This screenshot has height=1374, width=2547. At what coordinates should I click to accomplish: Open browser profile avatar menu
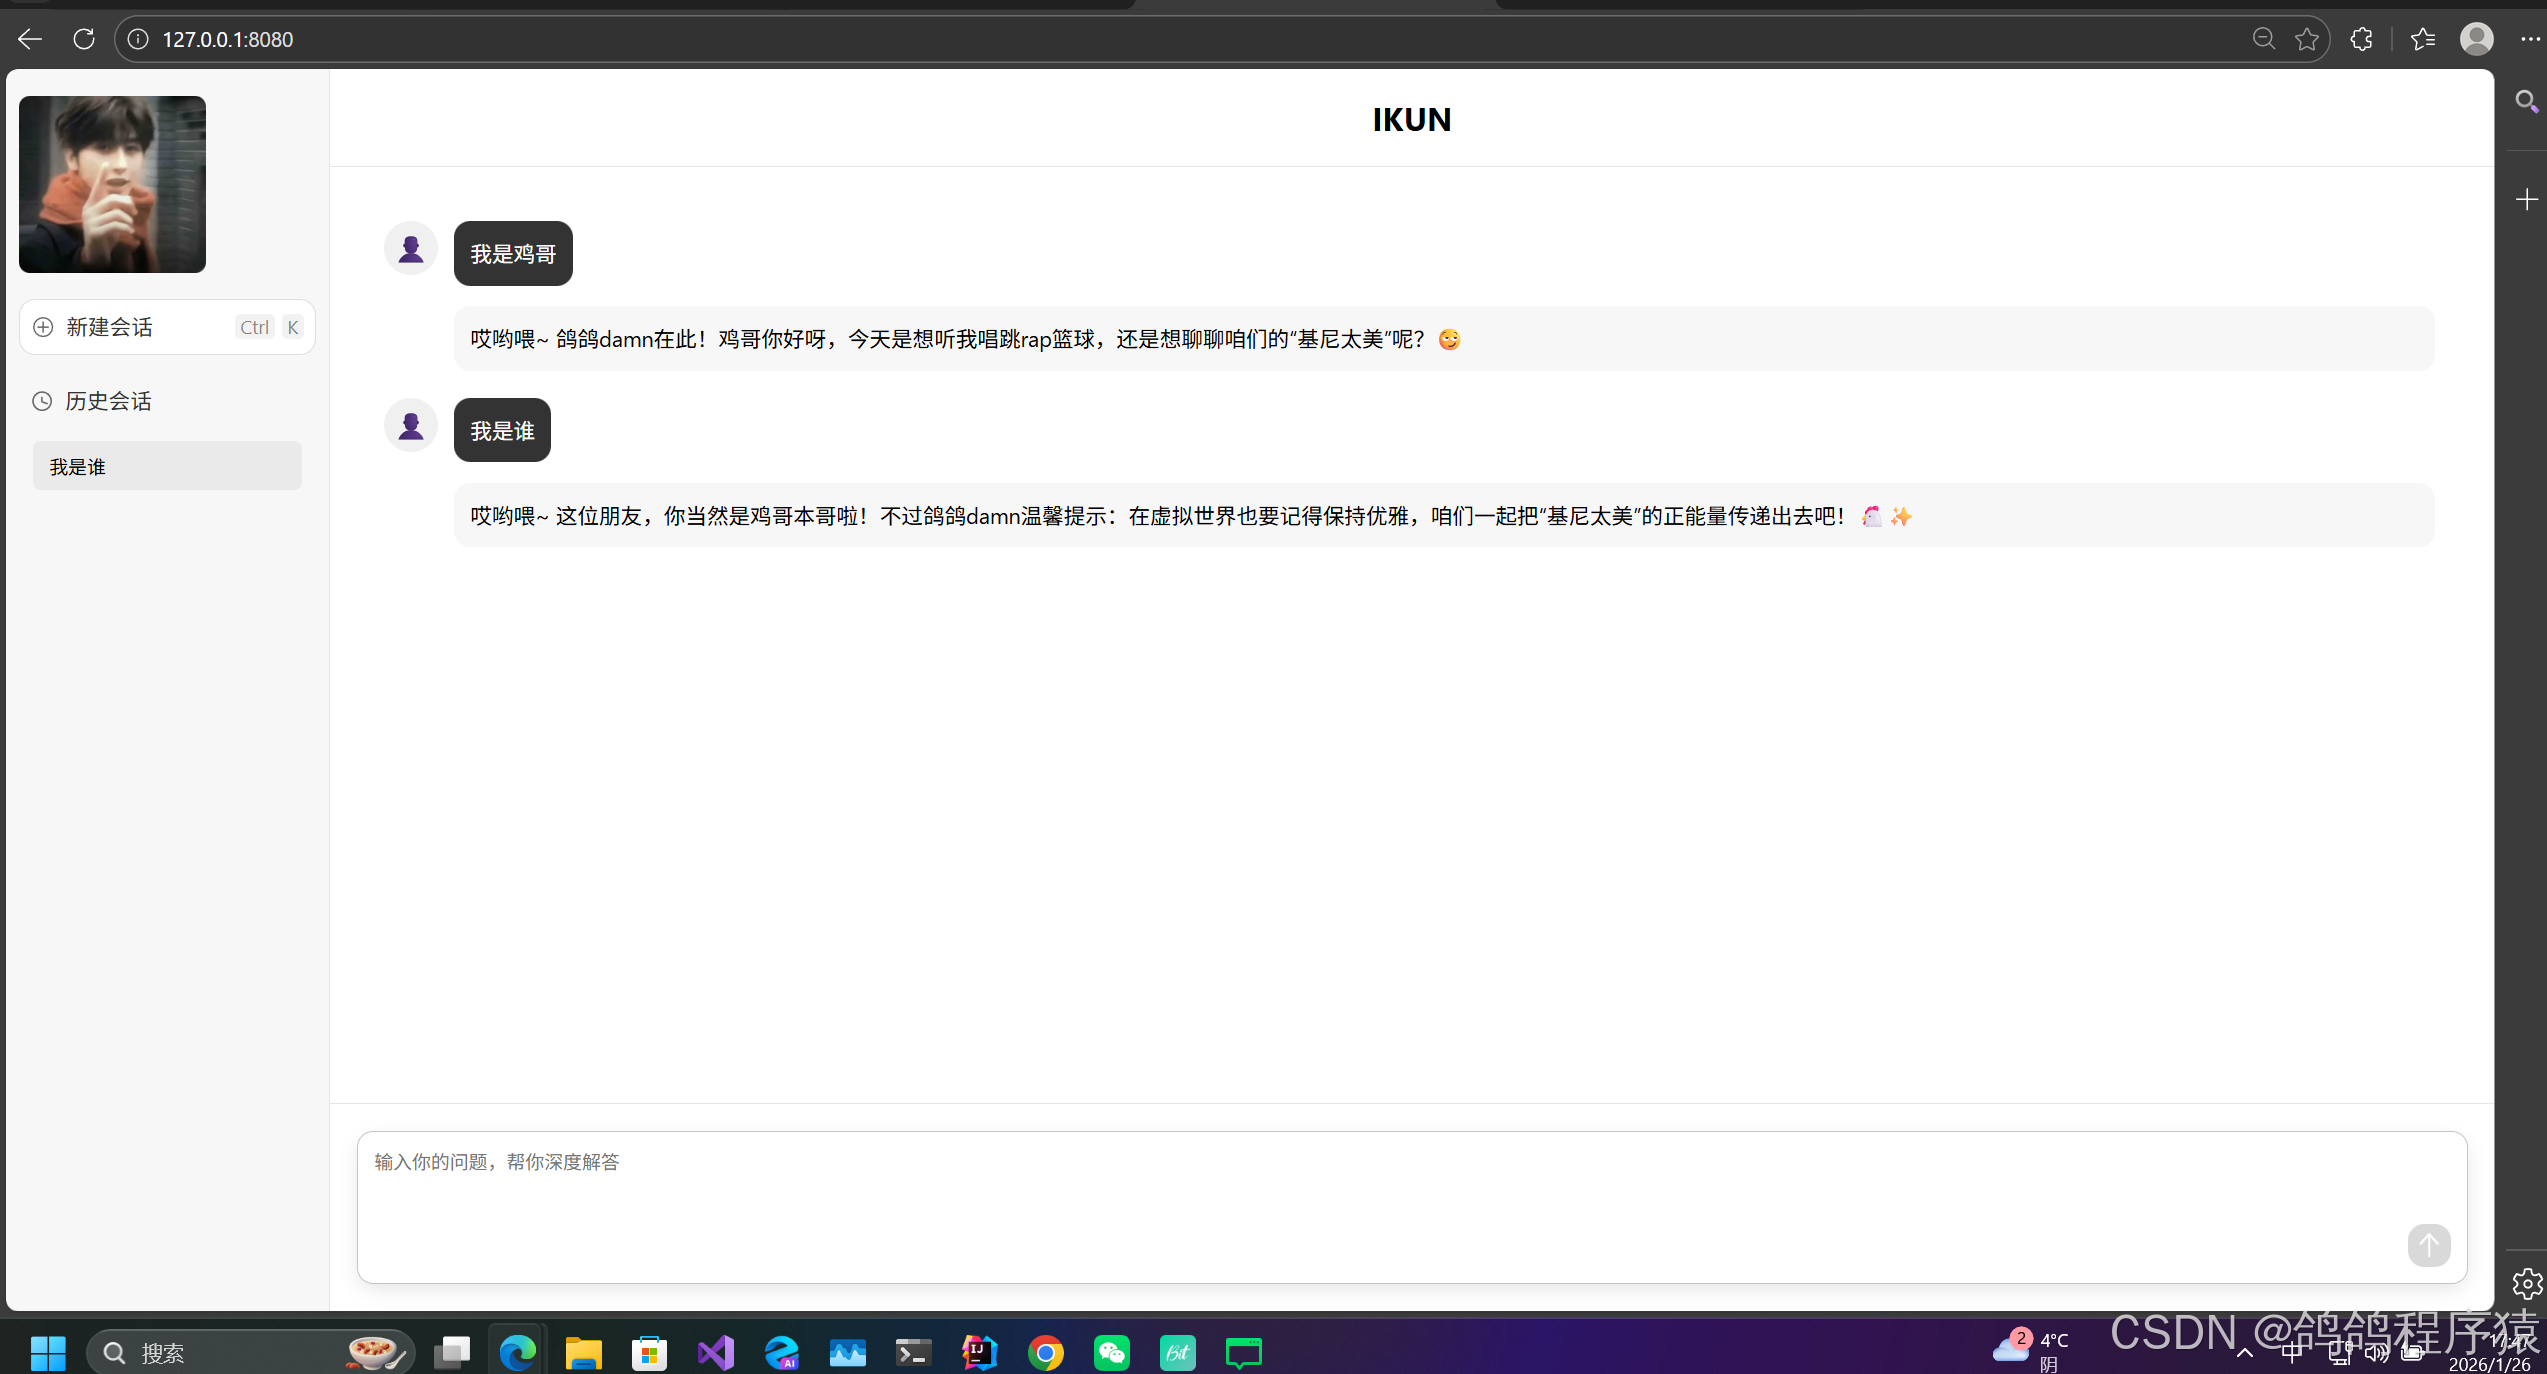[x=2476, y=39]
